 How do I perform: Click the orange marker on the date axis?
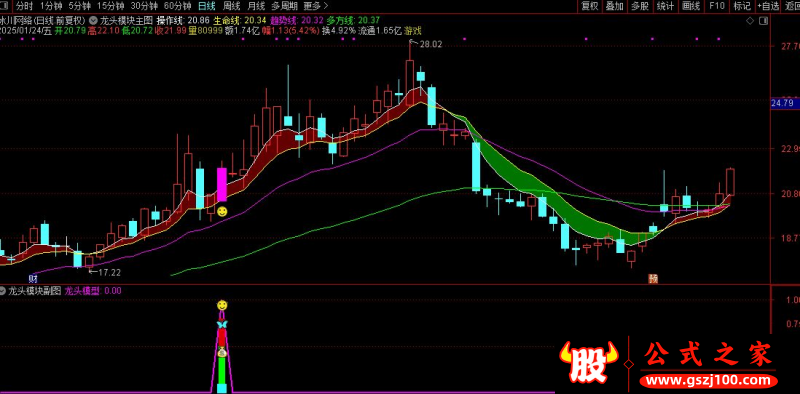coord(654,279)
